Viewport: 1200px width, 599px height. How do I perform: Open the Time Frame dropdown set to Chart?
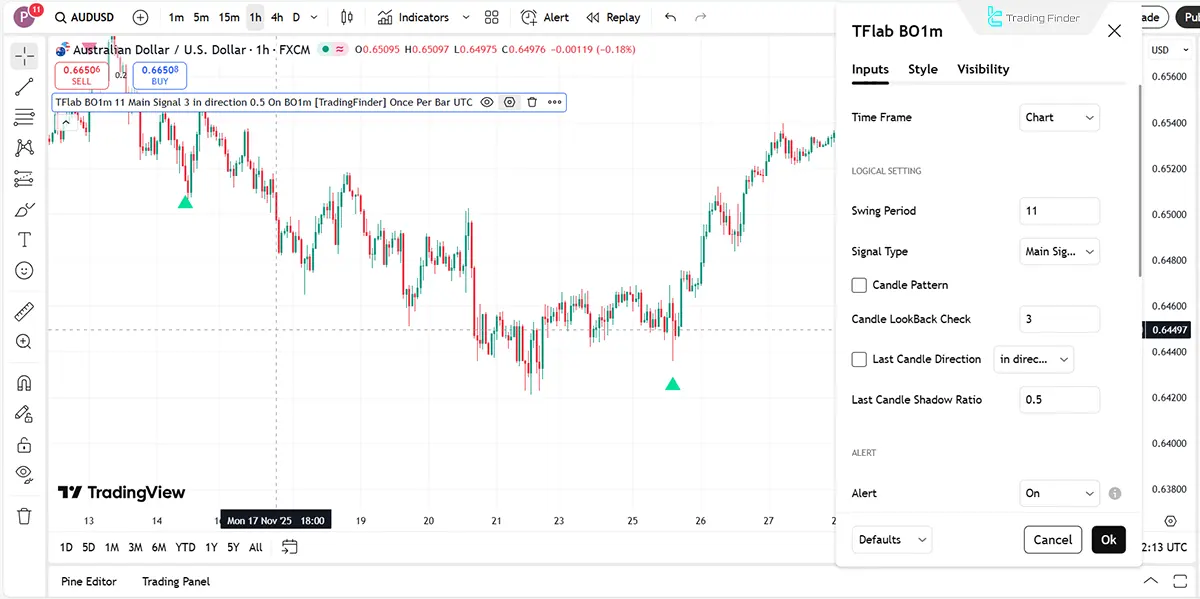[x=1058, y=117]
